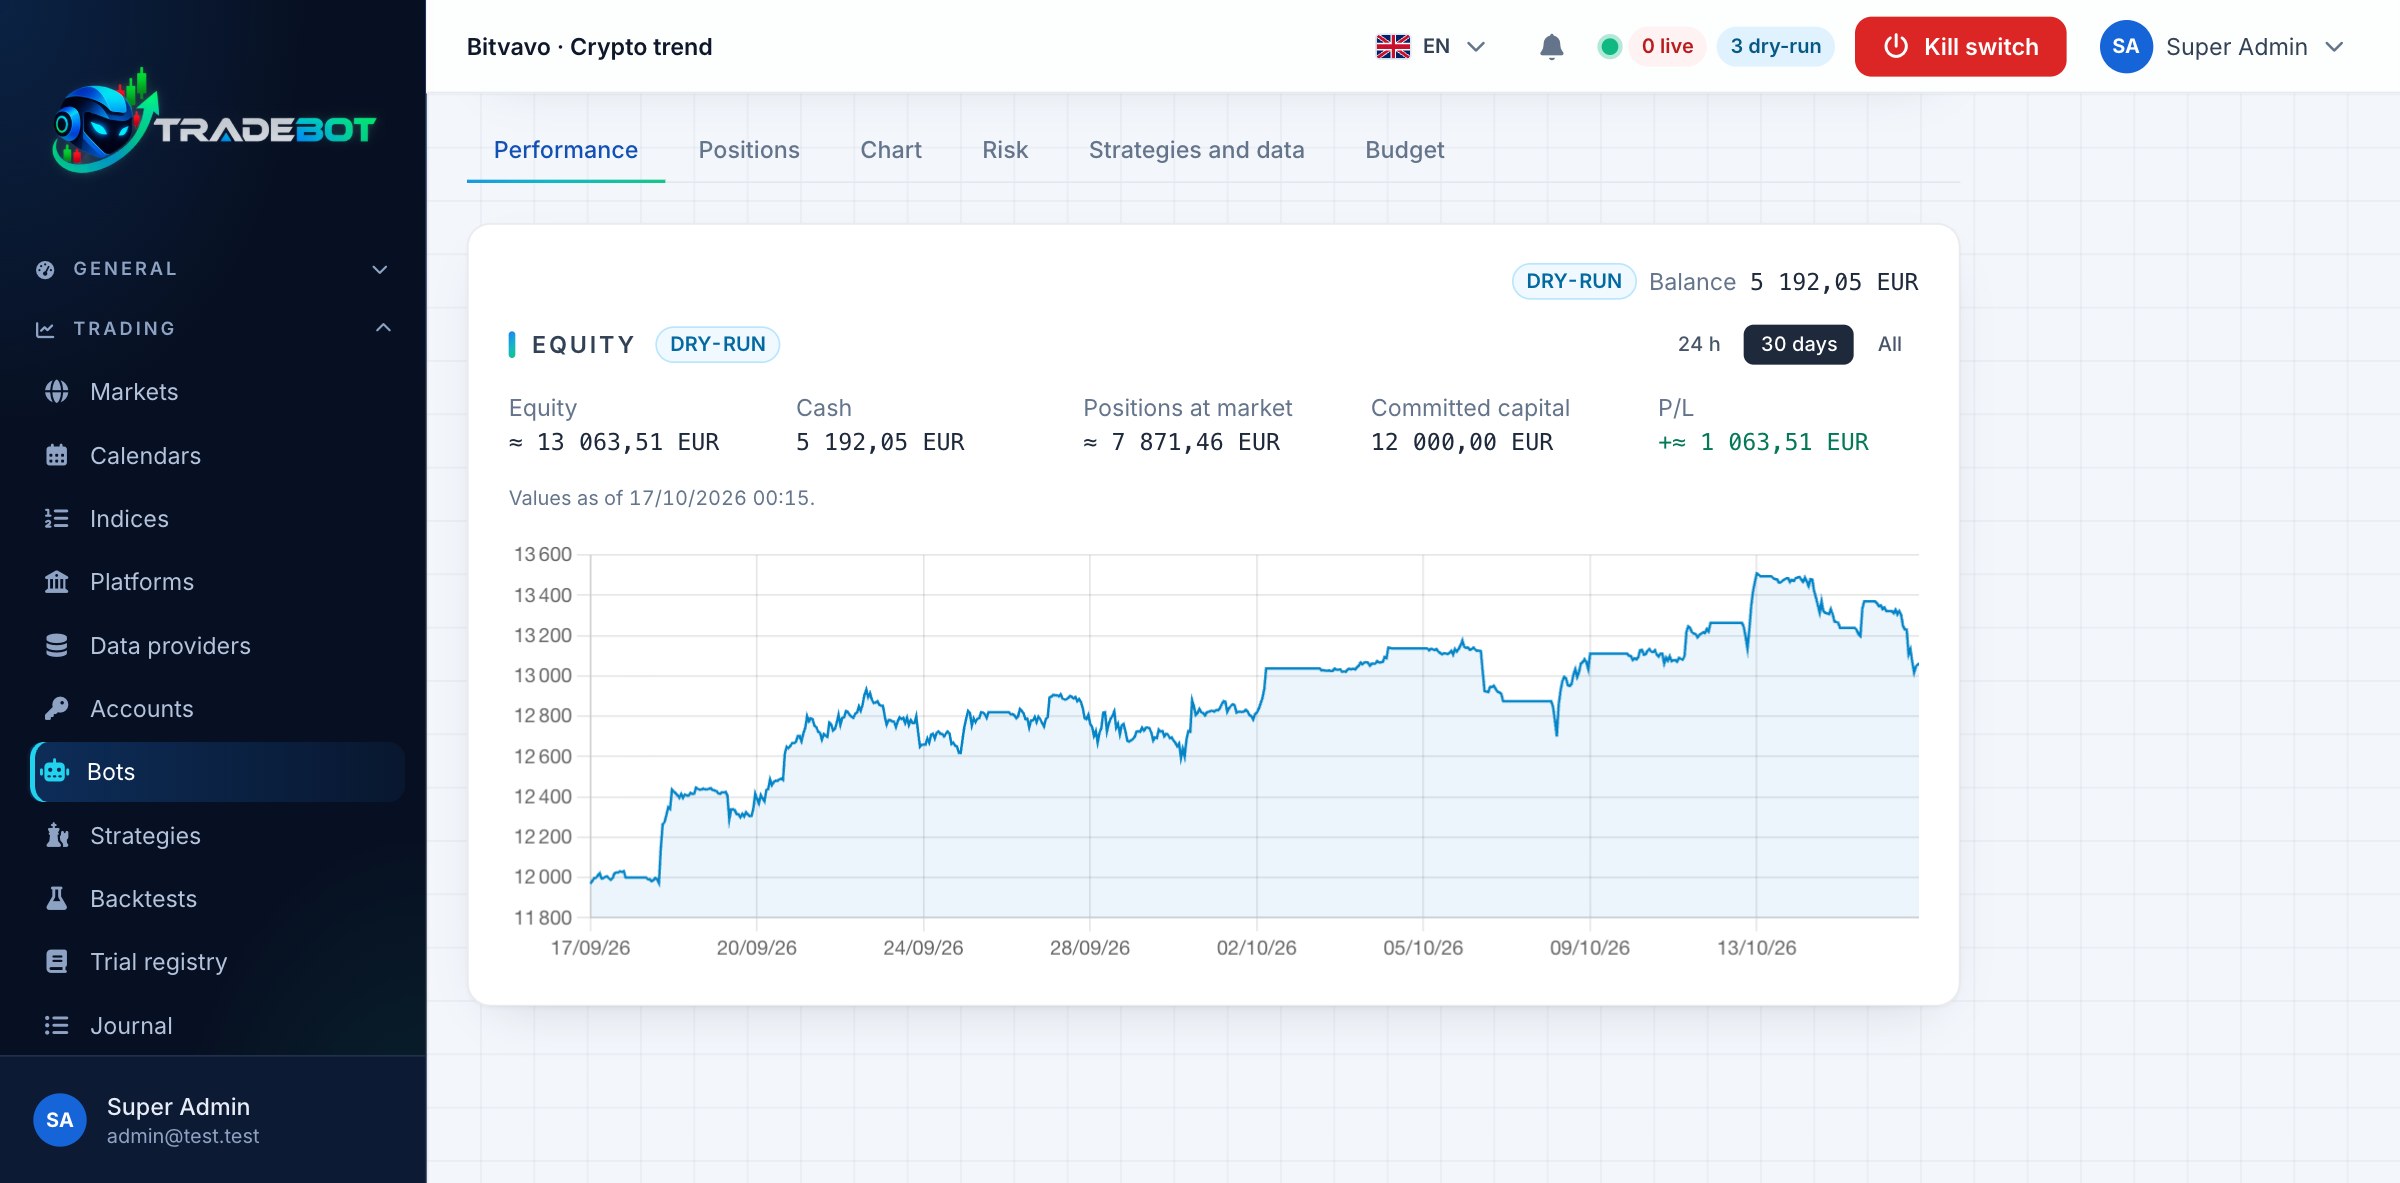Switch to the Performance tab
2400x1183 pixels.
(x=566, y=150)
